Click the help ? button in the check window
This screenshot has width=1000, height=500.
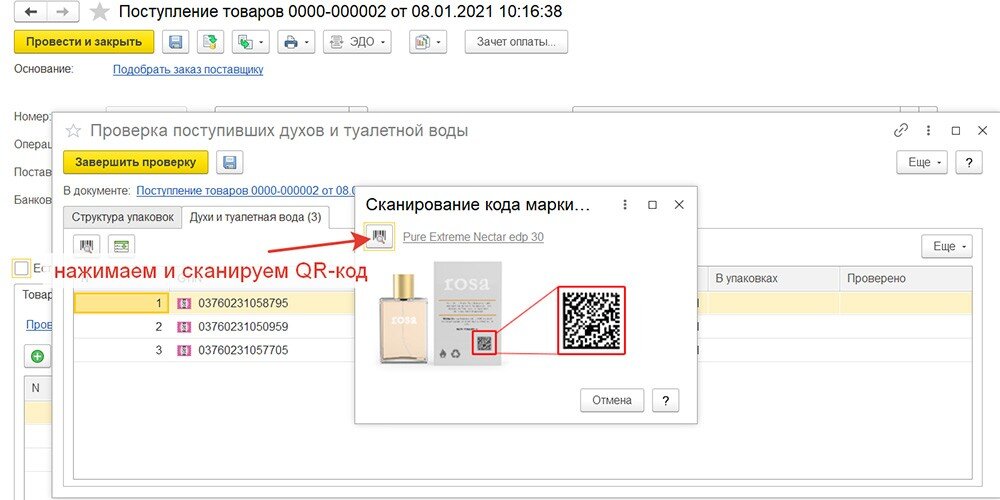click(x=969, y=162)
